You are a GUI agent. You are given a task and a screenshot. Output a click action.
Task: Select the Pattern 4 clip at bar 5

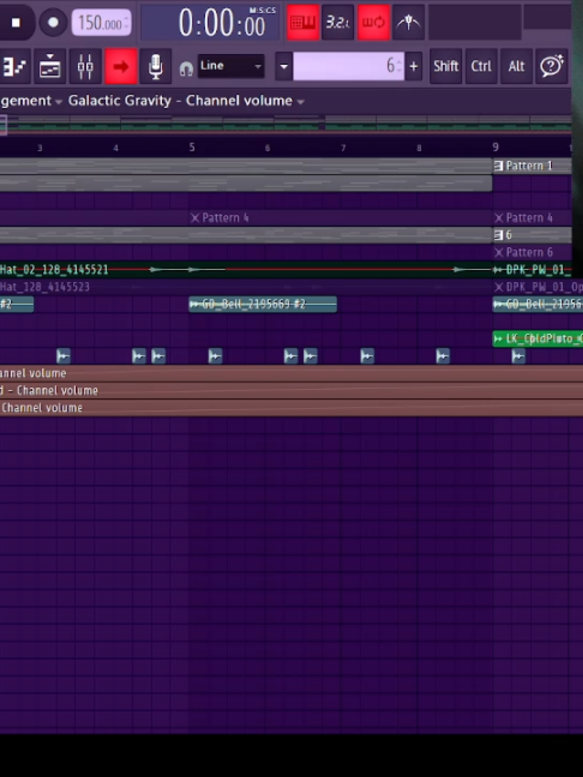[341, 218]
